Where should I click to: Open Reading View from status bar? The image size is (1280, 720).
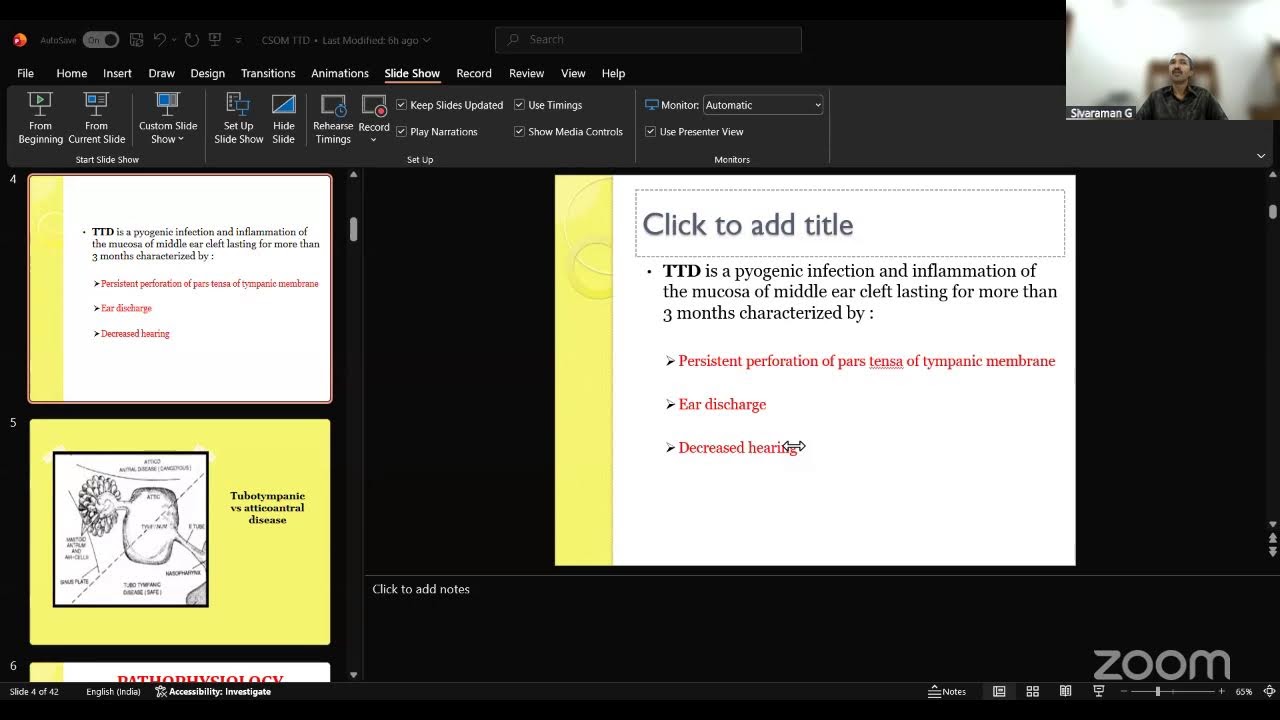(1066, 691)
